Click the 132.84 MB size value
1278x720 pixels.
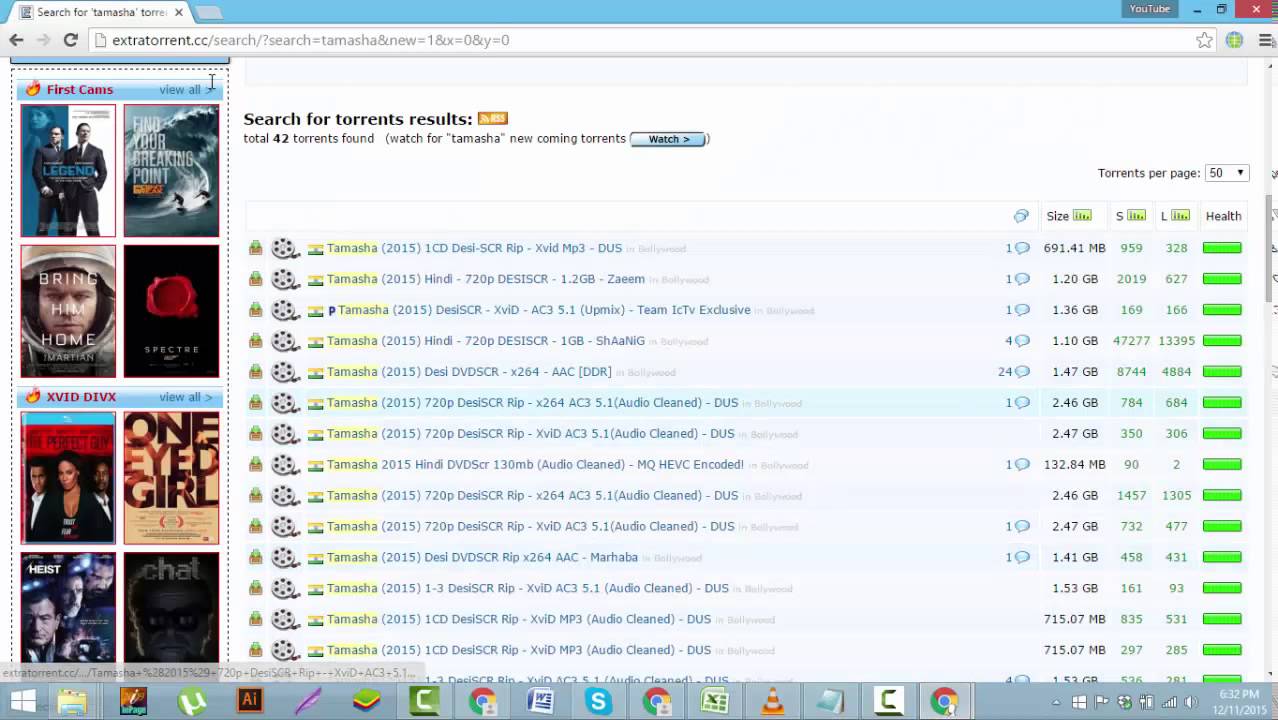tap(1074, 465)
